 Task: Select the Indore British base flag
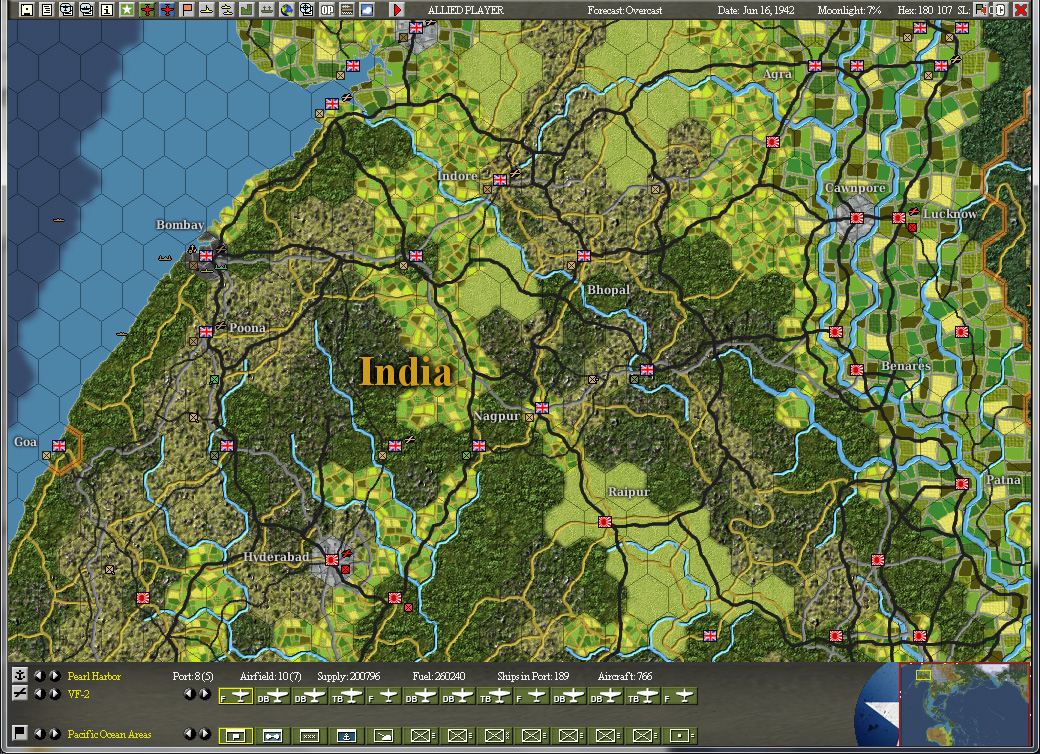pos(500,179)
